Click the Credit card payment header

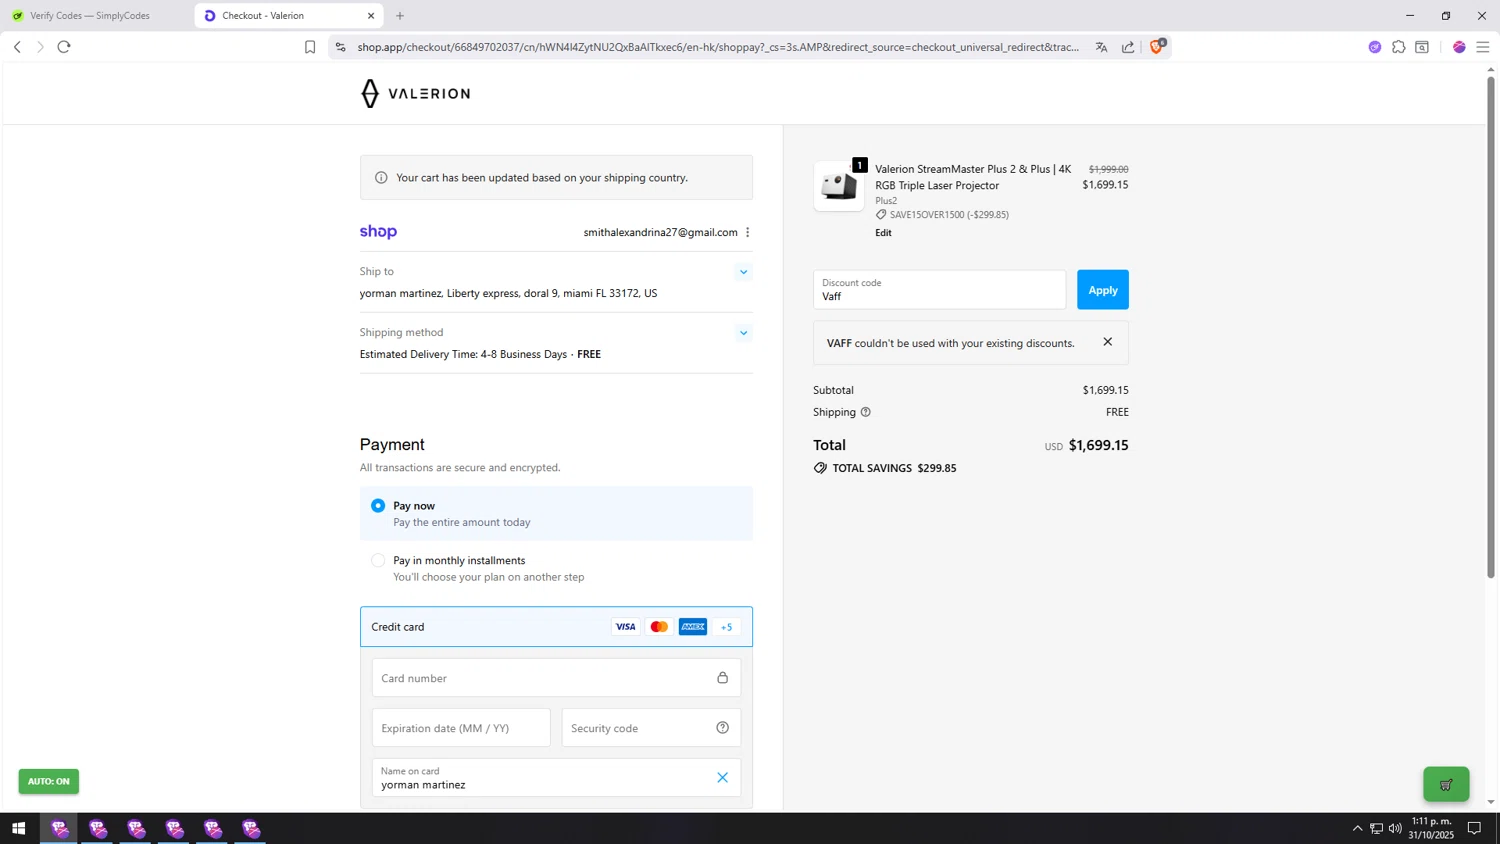(556, 627)
